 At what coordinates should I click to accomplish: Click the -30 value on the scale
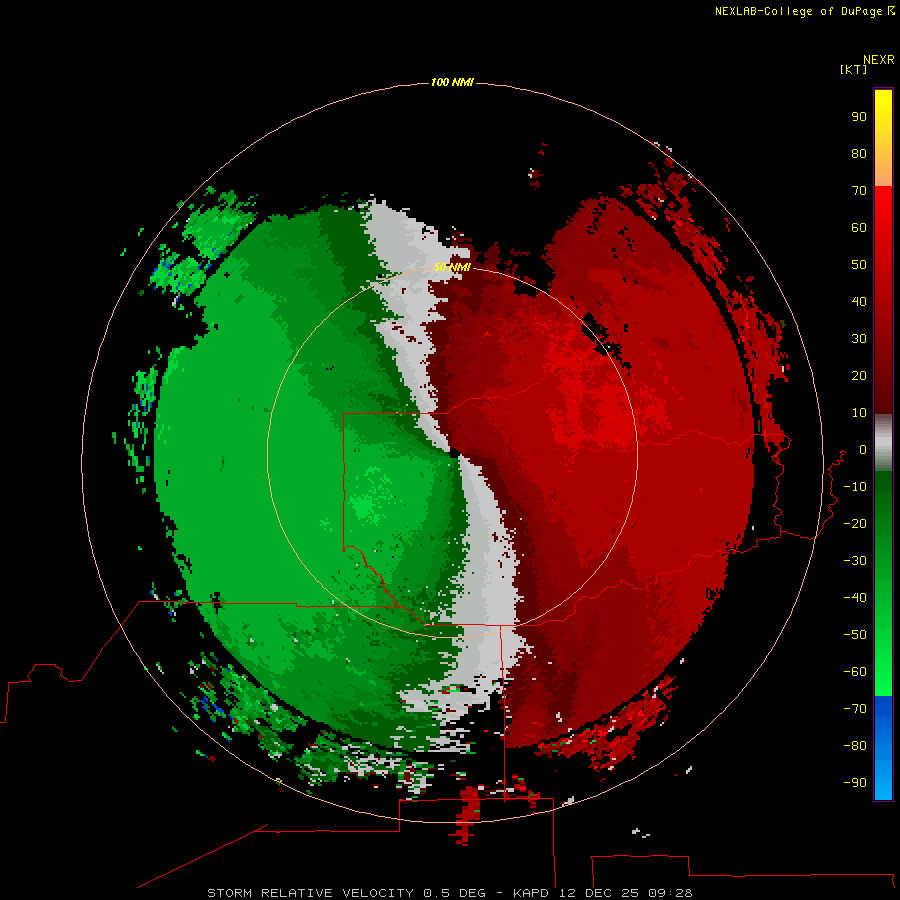point(855,561)
